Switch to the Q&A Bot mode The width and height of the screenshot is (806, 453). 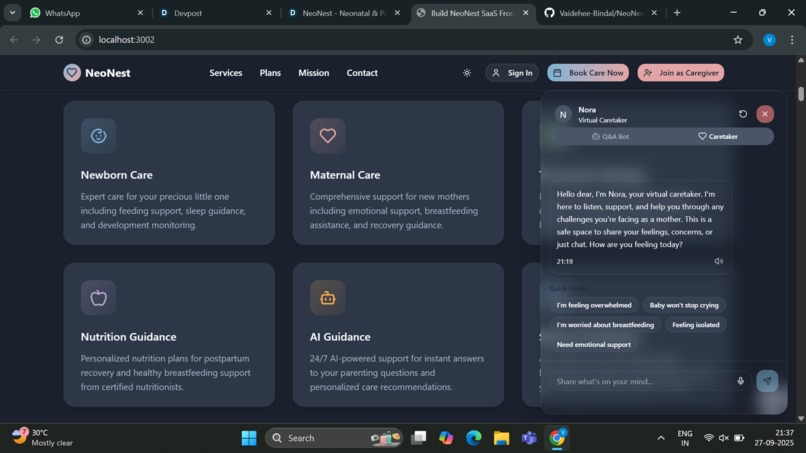[610, 136]
